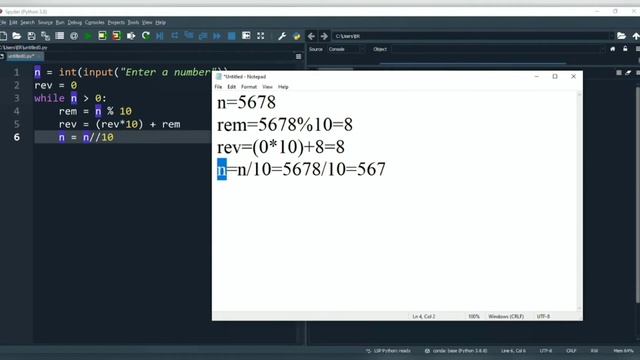Click highlighted 'n' on Notepad line four

point(222,169)
